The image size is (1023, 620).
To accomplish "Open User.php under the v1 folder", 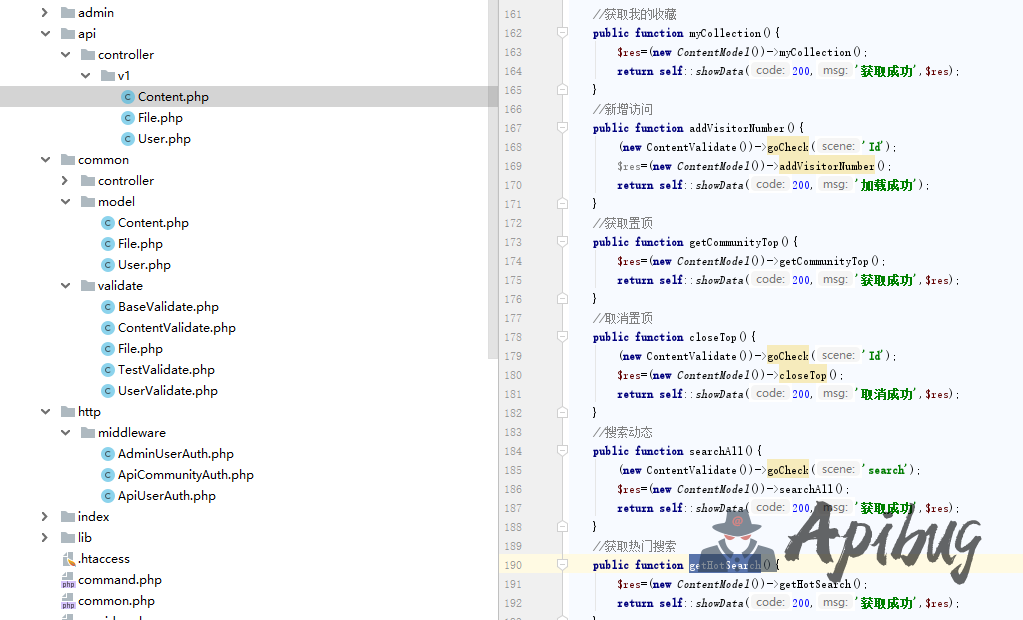I will [164, 139].
